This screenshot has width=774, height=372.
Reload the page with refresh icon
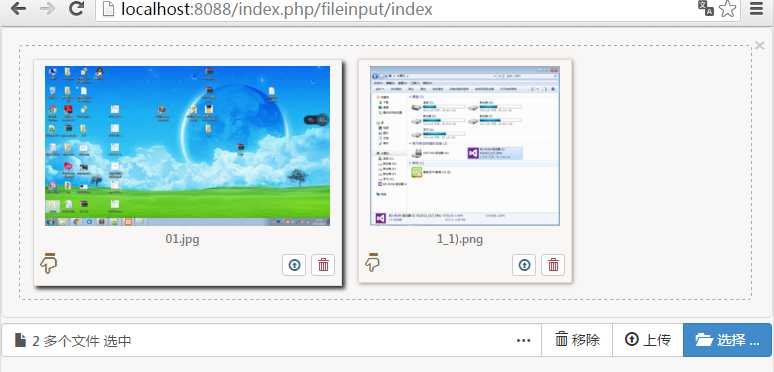click(x=76, y=8)
